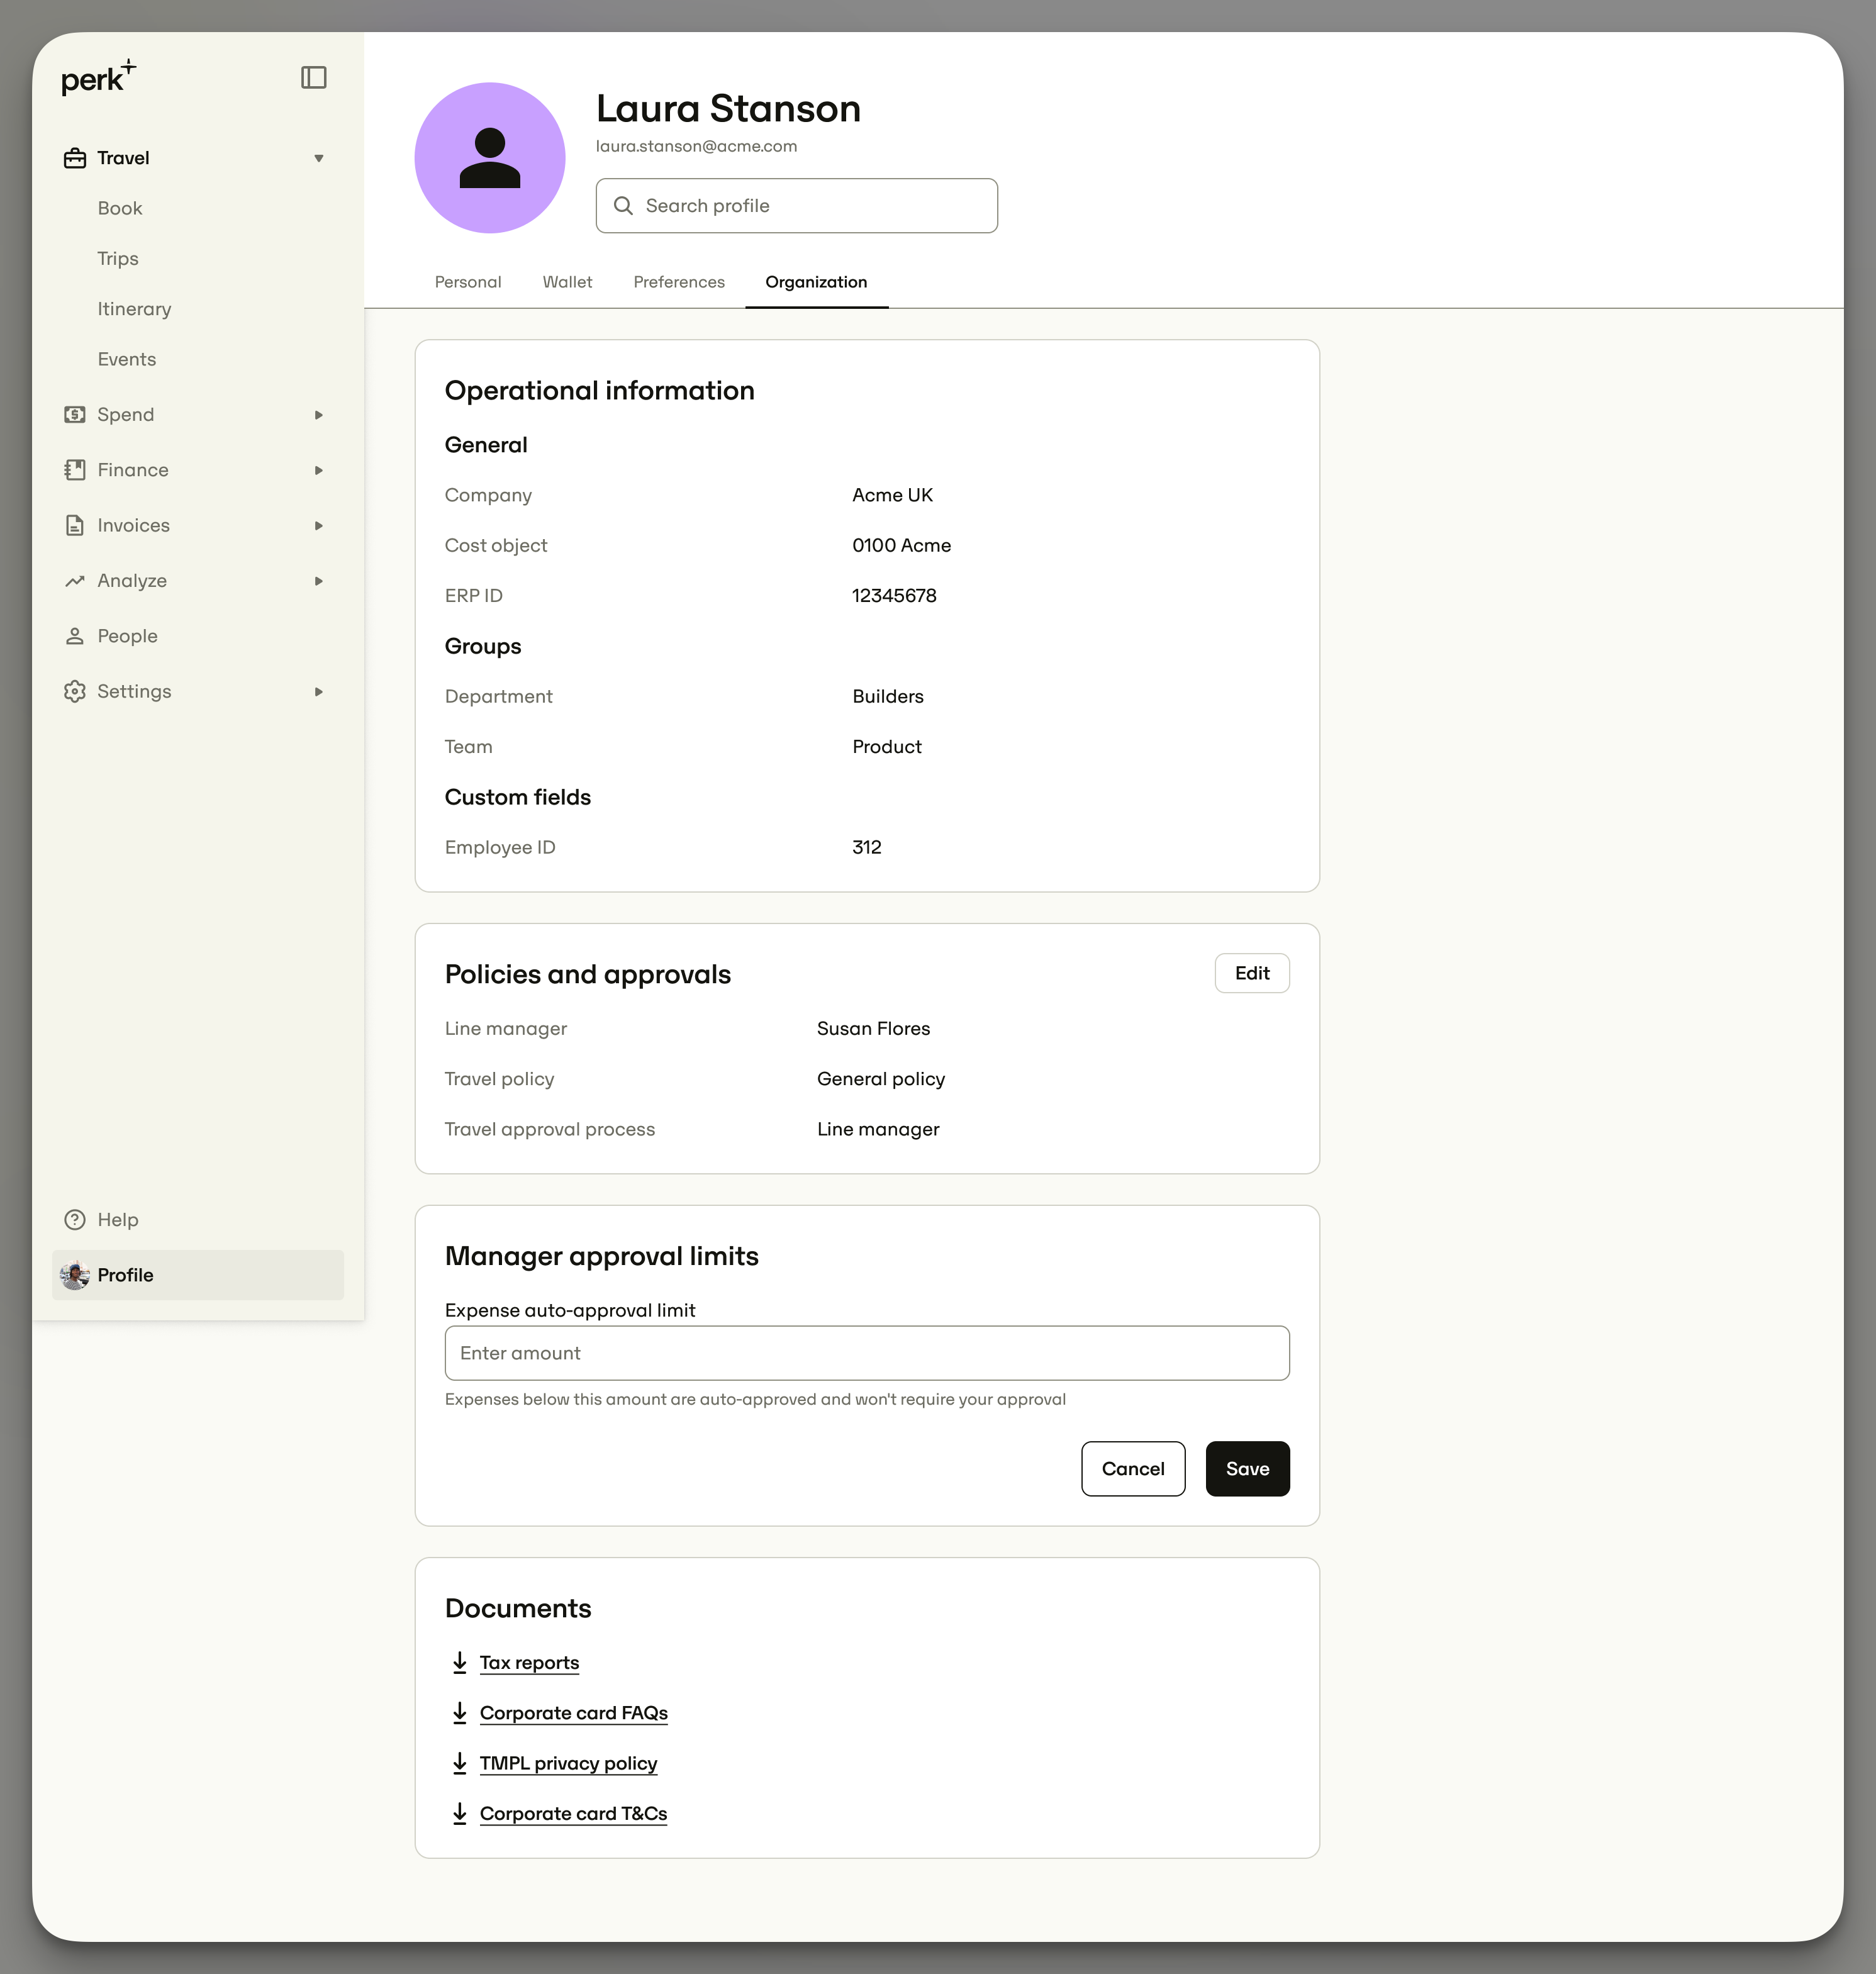Image resolution: width=1876 pixels, height=1974 pixels.
Task: Click the Department value Builders
Action: [888, 696]
